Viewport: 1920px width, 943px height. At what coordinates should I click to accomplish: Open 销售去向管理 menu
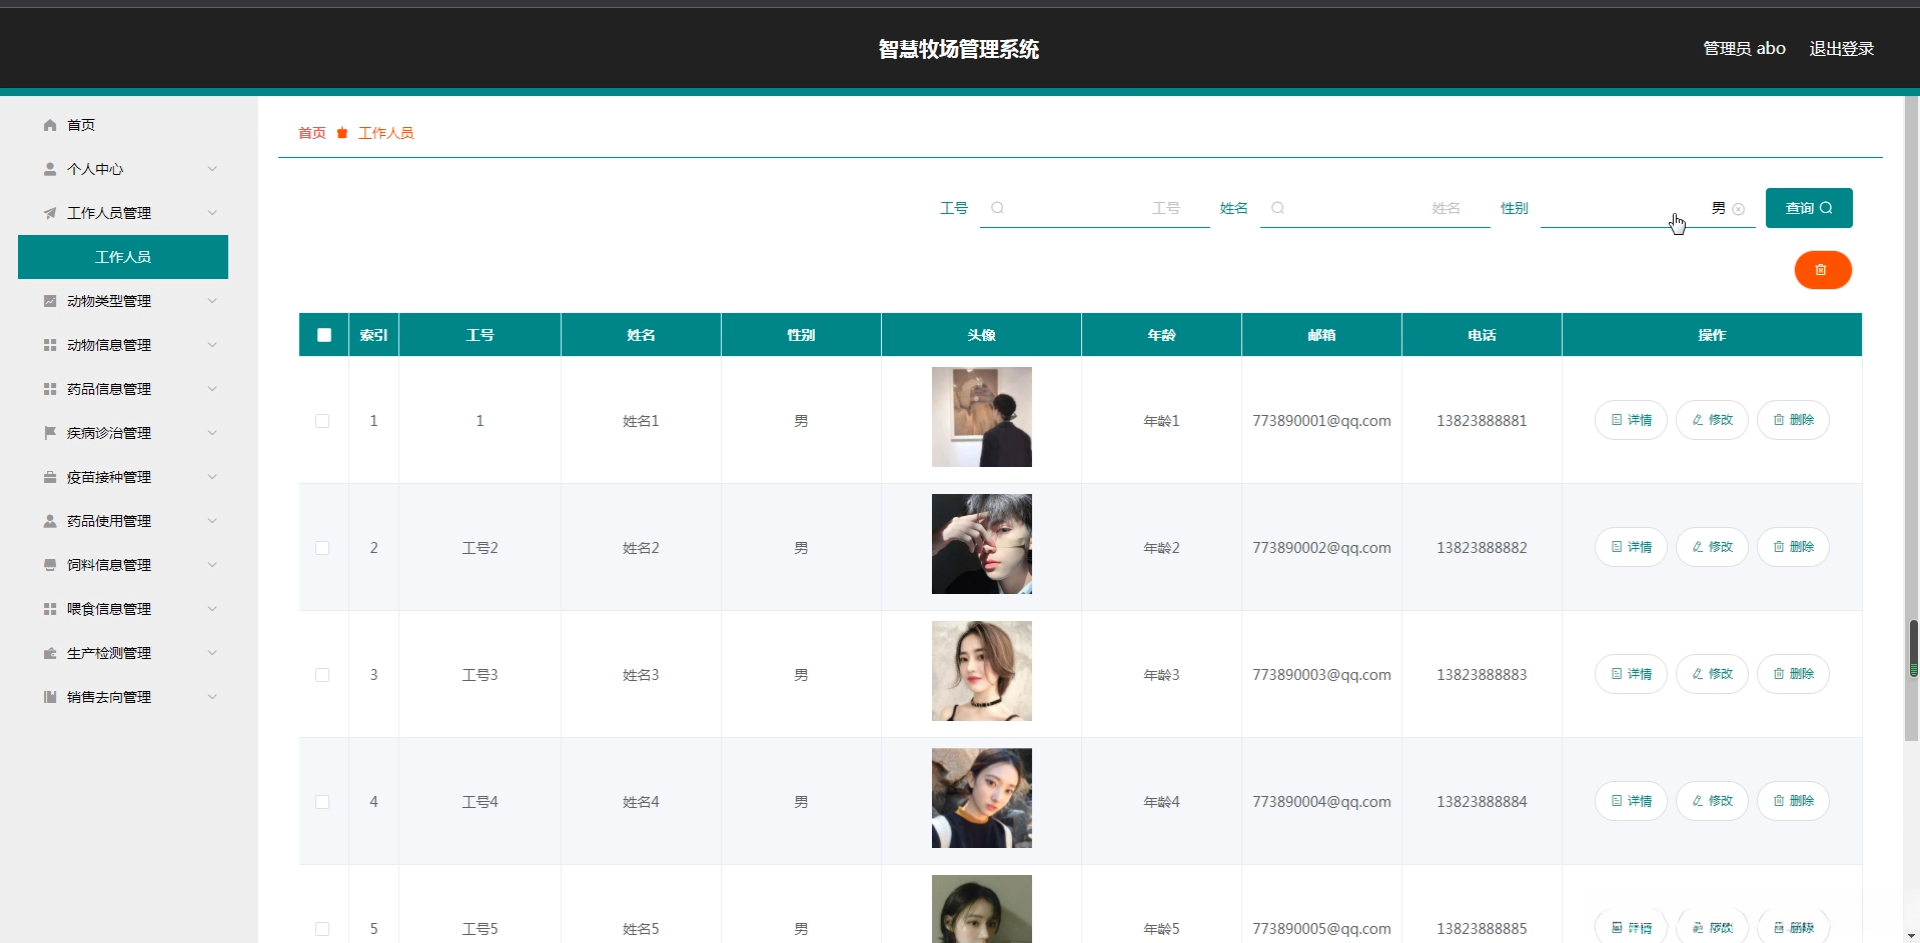(x=123, y=697)
